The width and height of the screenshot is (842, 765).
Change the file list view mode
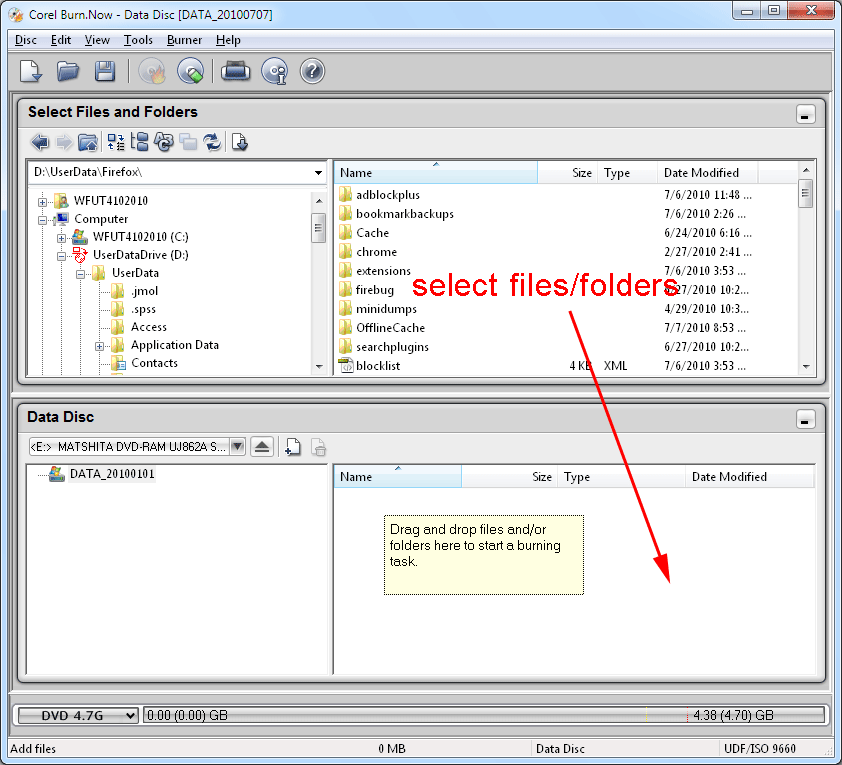point(115,142)
